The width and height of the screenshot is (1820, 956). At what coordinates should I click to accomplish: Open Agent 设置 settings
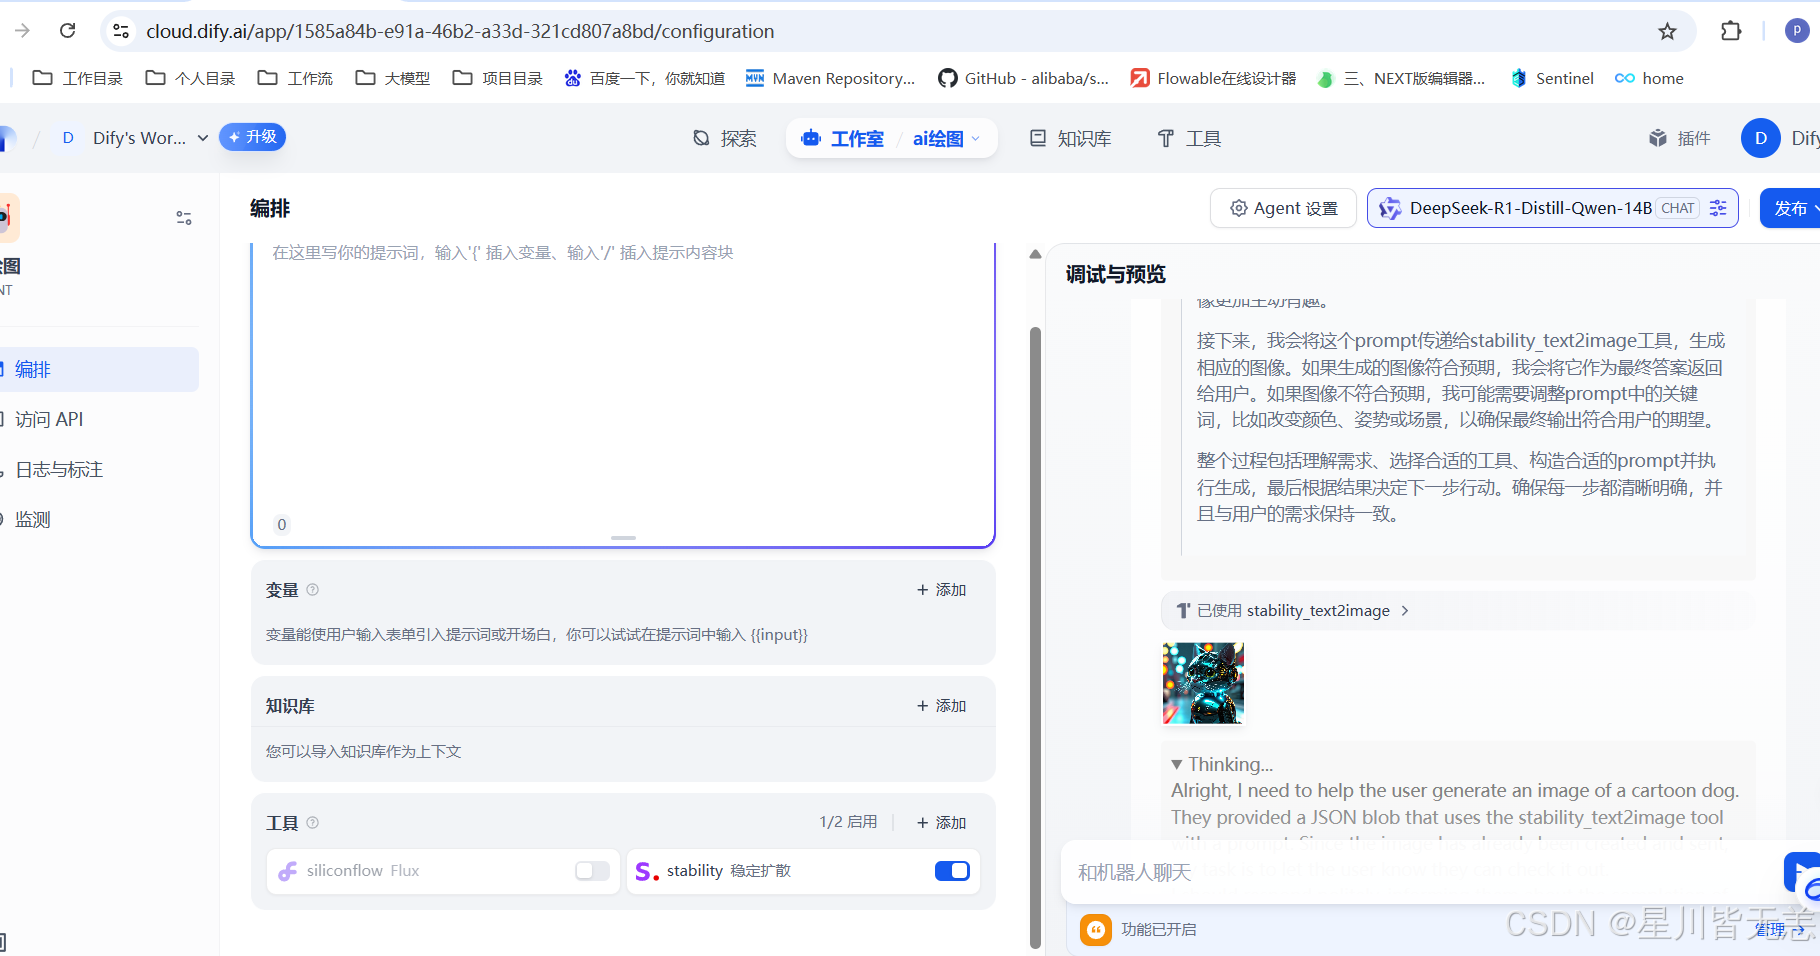(1283, 208)
